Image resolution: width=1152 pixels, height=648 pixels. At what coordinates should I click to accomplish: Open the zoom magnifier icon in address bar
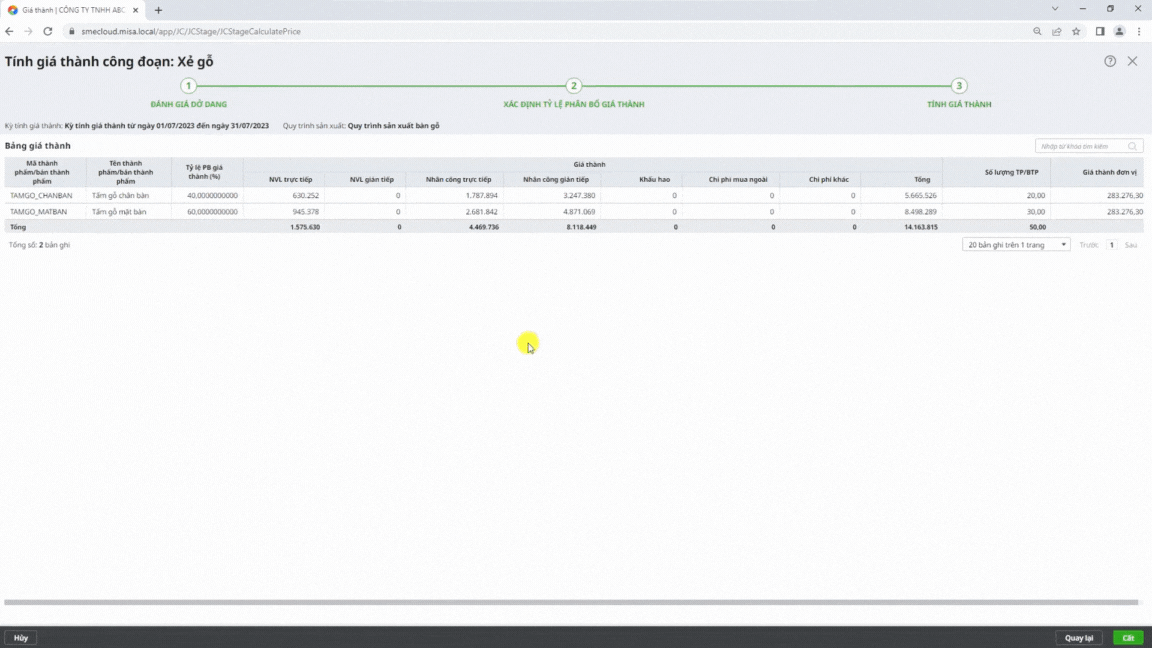(x=1037, y=31)
